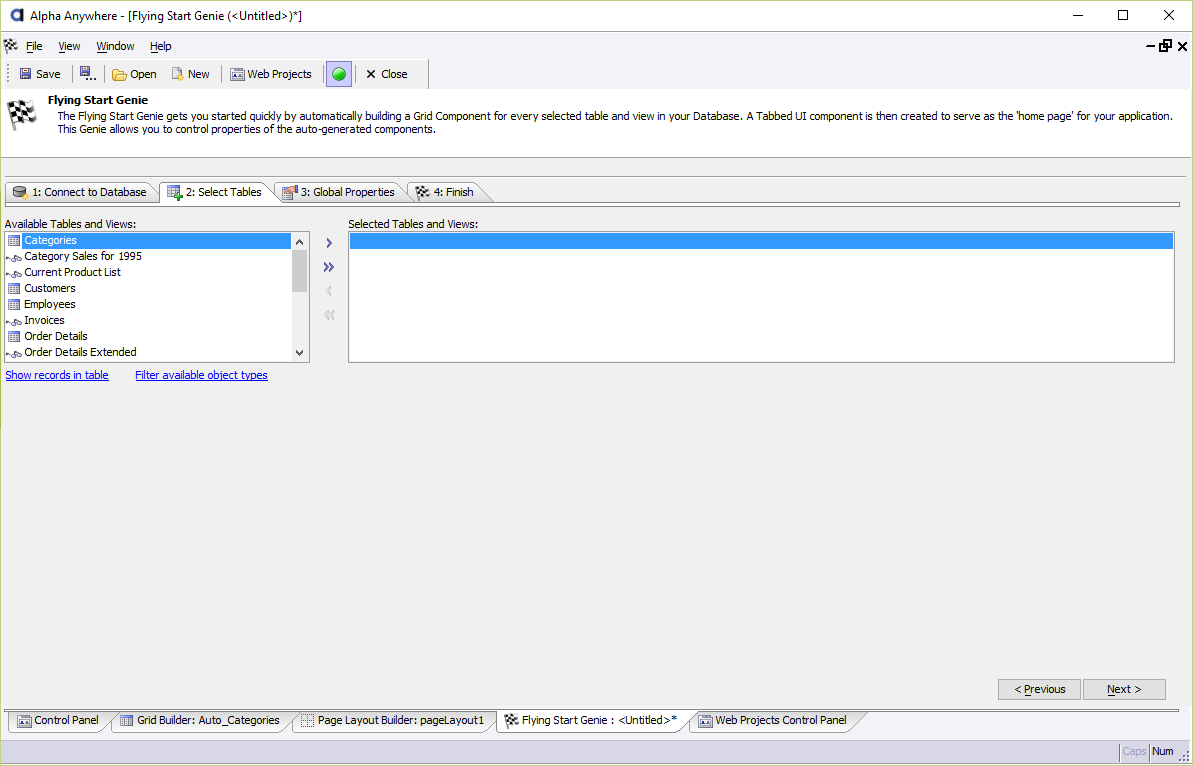Image resolution: width=1193 pixels, height=766 pixels.
Task: Add all tables with double right arrow
Action: 329,267
